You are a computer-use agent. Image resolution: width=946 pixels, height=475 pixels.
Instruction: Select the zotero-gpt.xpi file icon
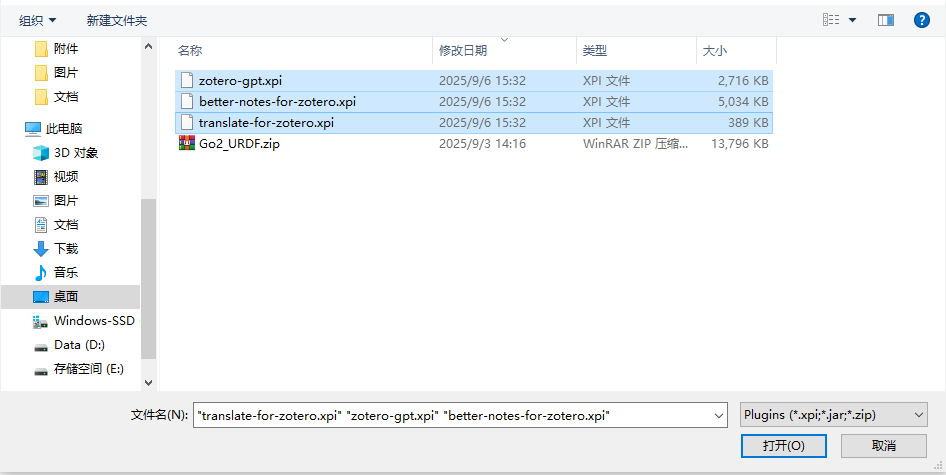click(187, 80)
